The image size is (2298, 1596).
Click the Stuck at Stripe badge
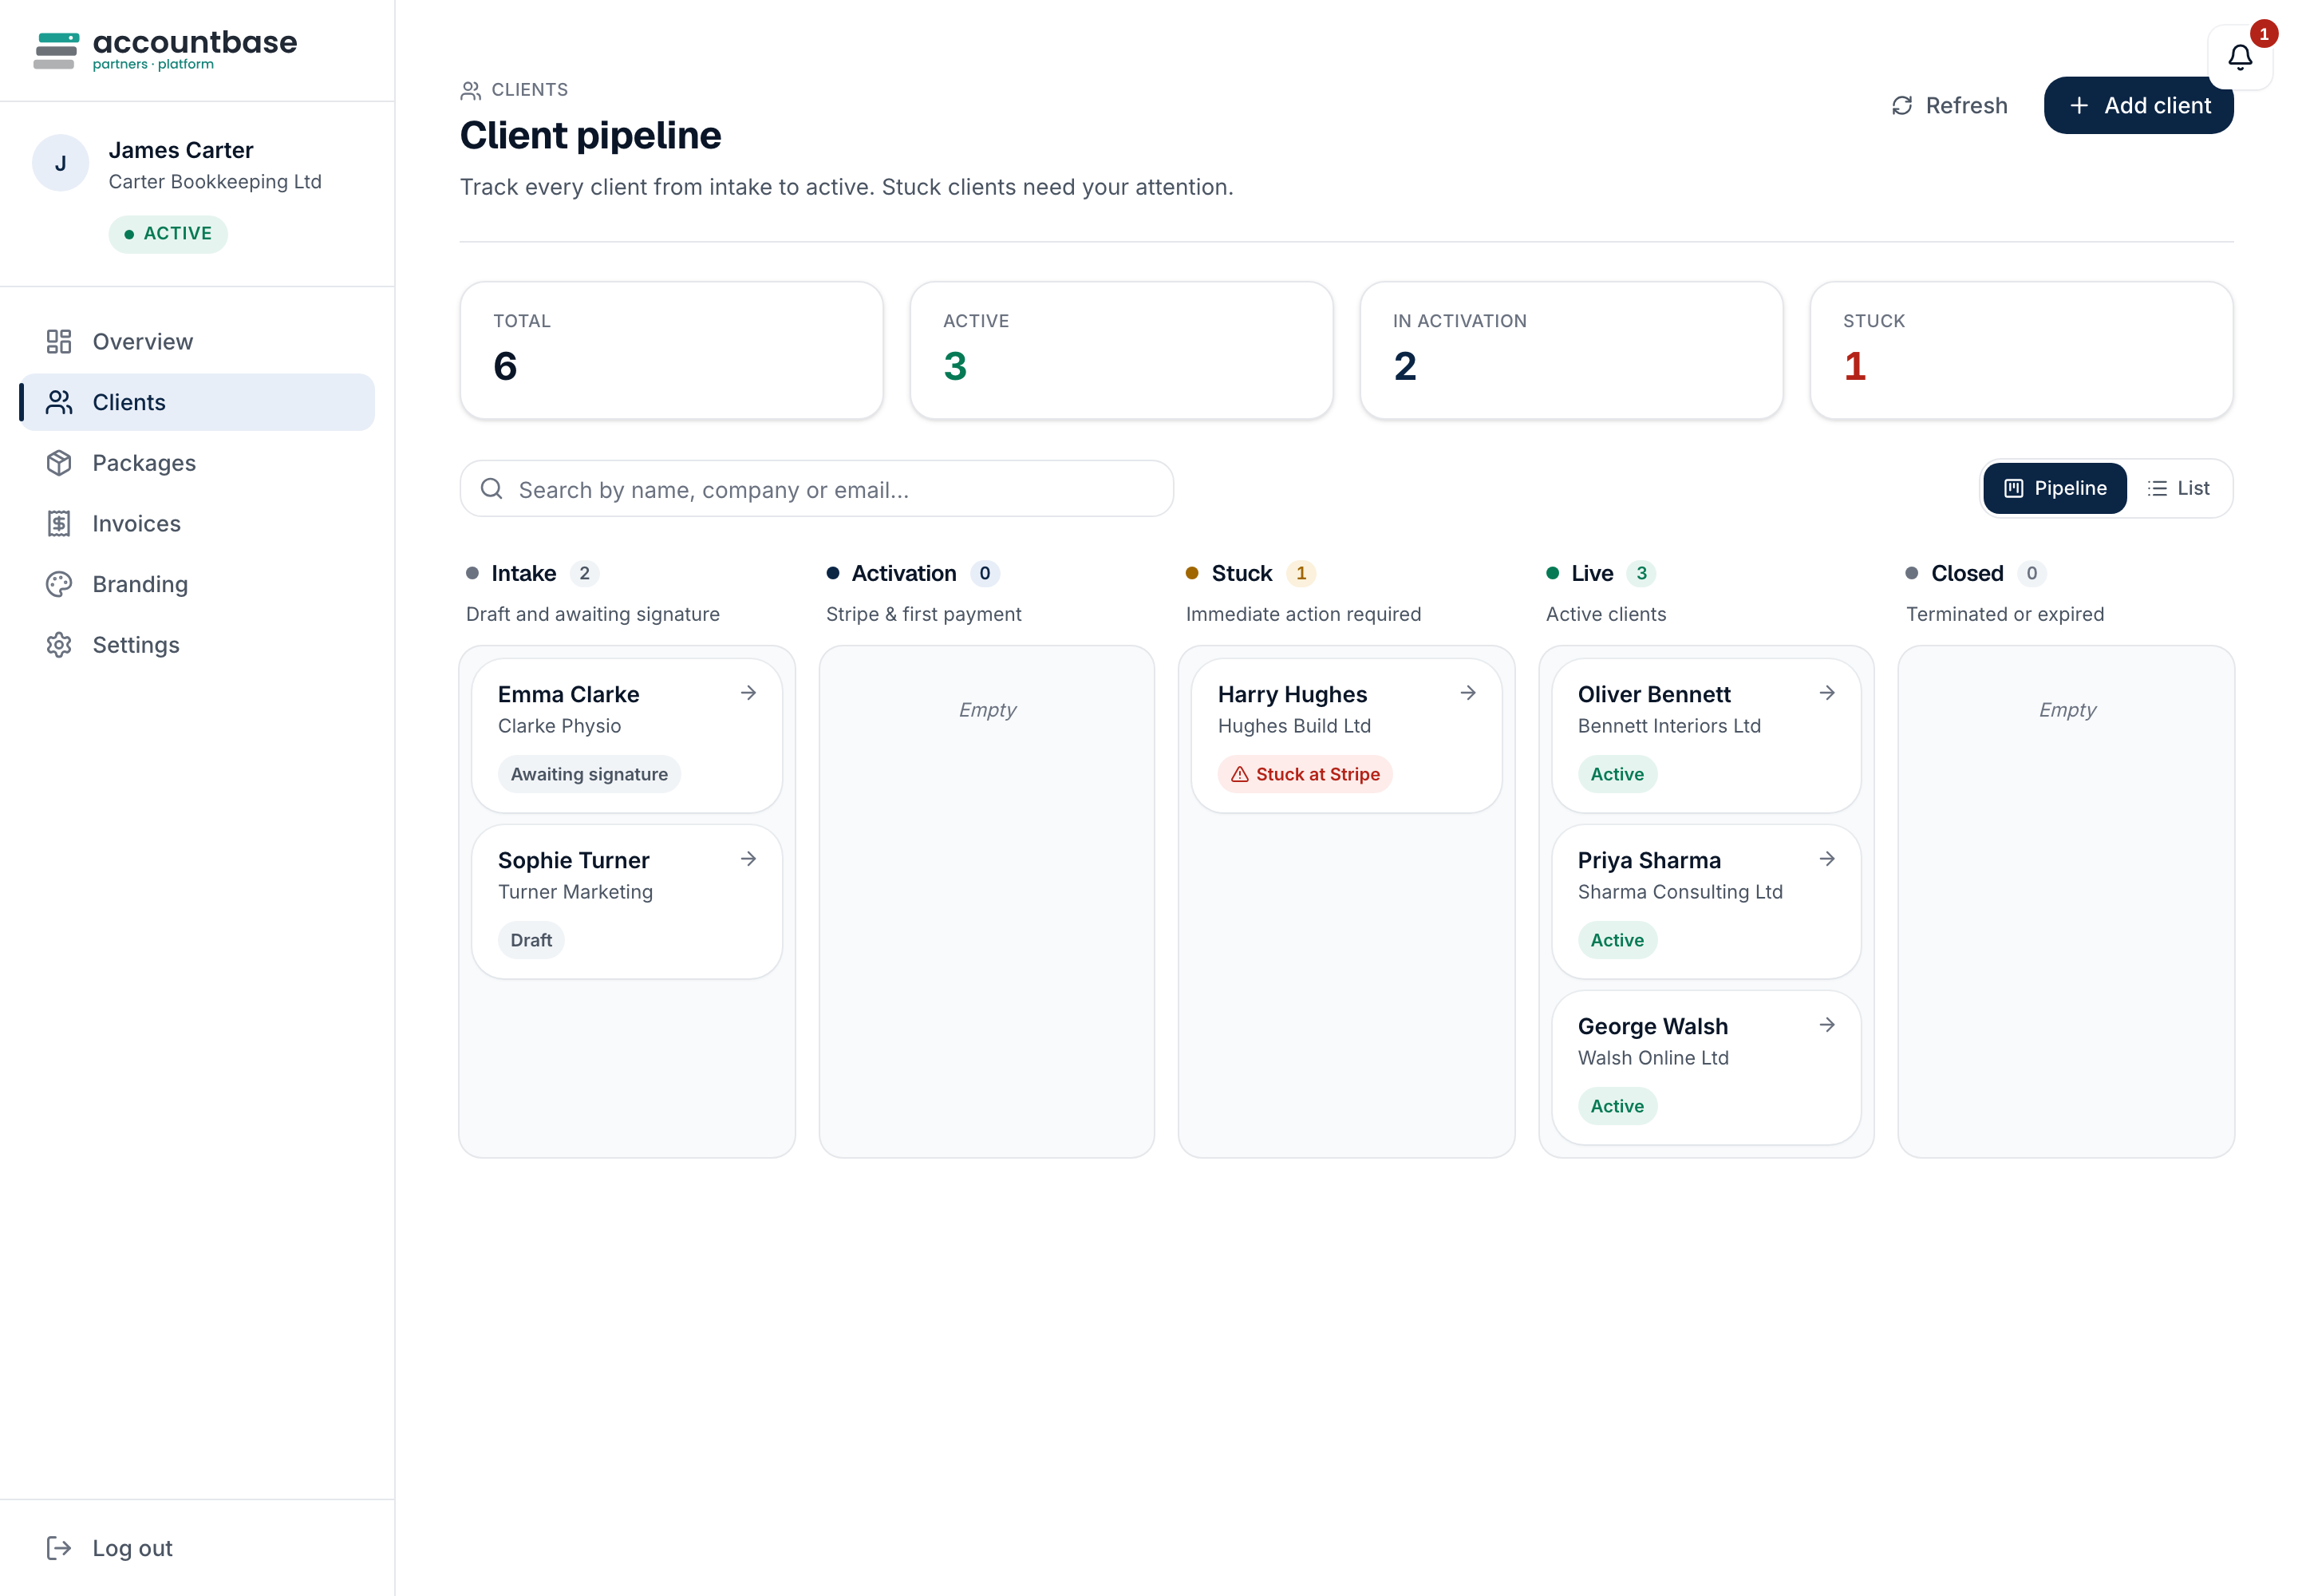[1304, 775]
